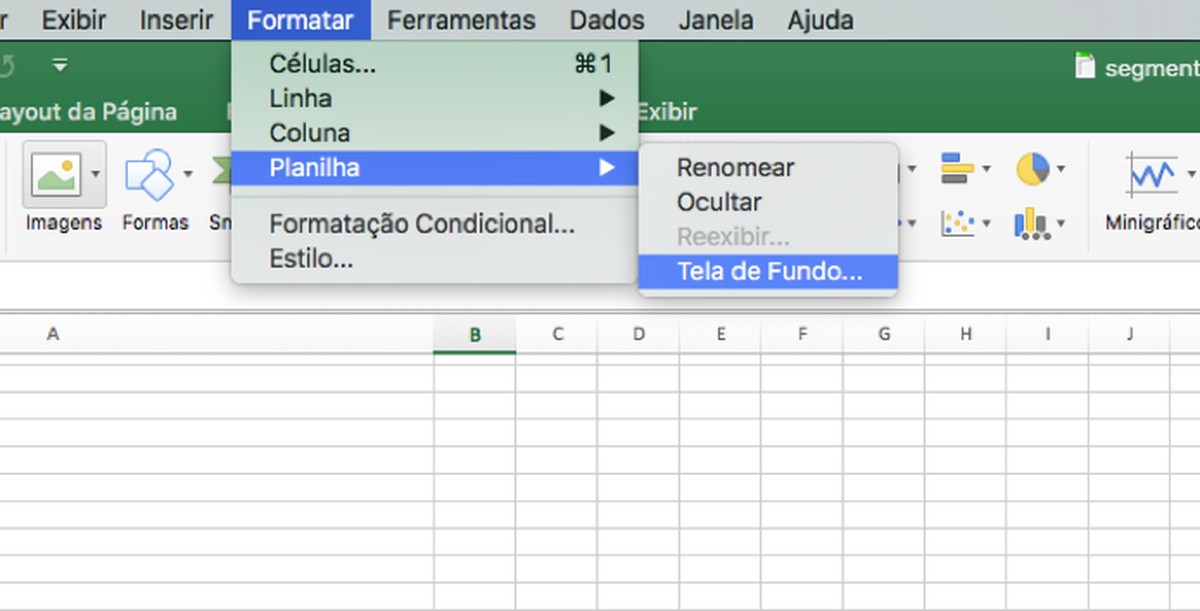This screenshot has height=611, width=1200.
Task: Select the pie chart insert icon
Action: pos(1032,169)
